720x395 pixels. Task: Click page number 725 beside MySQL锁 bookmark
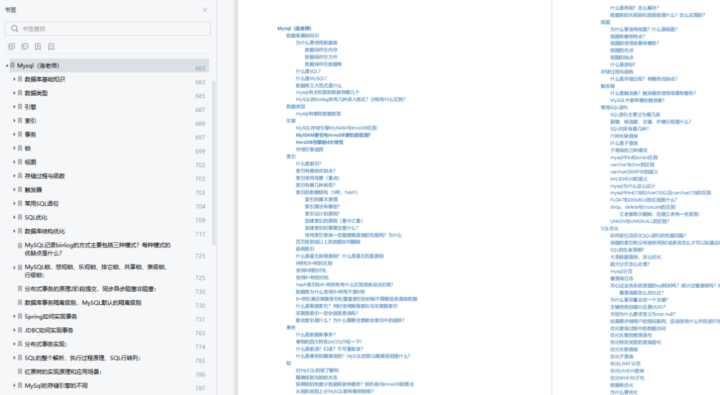[200, 278]
